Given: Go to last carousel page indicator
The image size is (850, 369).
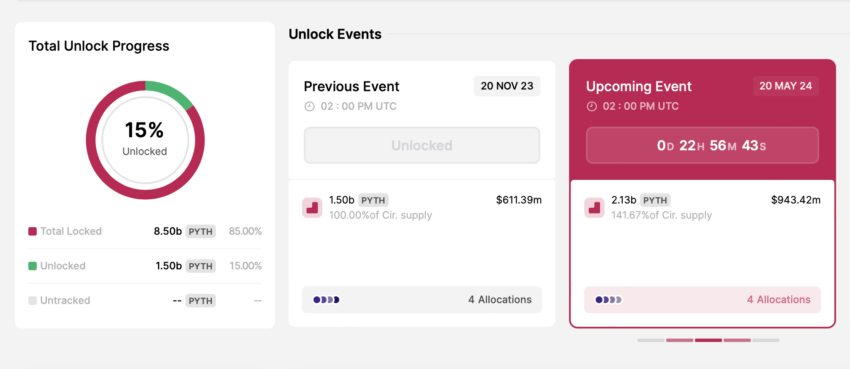Looking at the screenshot, I should (x=766, y=340).
